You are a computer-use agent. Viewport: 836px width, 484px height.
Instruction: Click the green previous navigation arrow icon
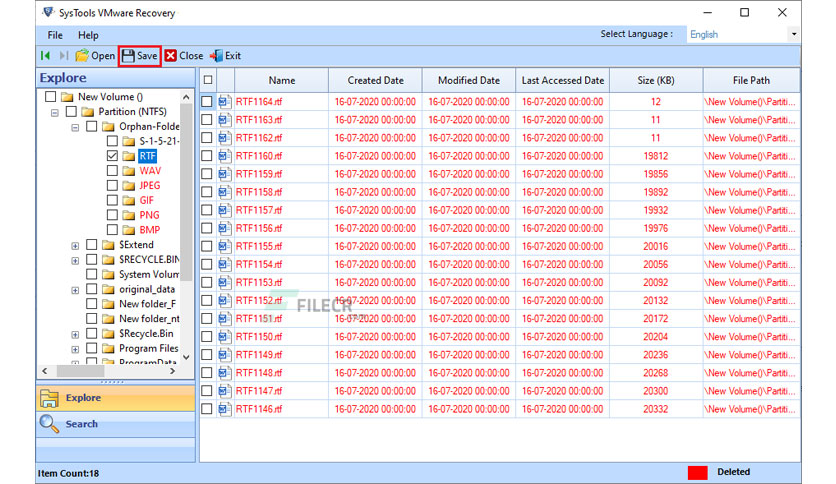pos(45,55)
